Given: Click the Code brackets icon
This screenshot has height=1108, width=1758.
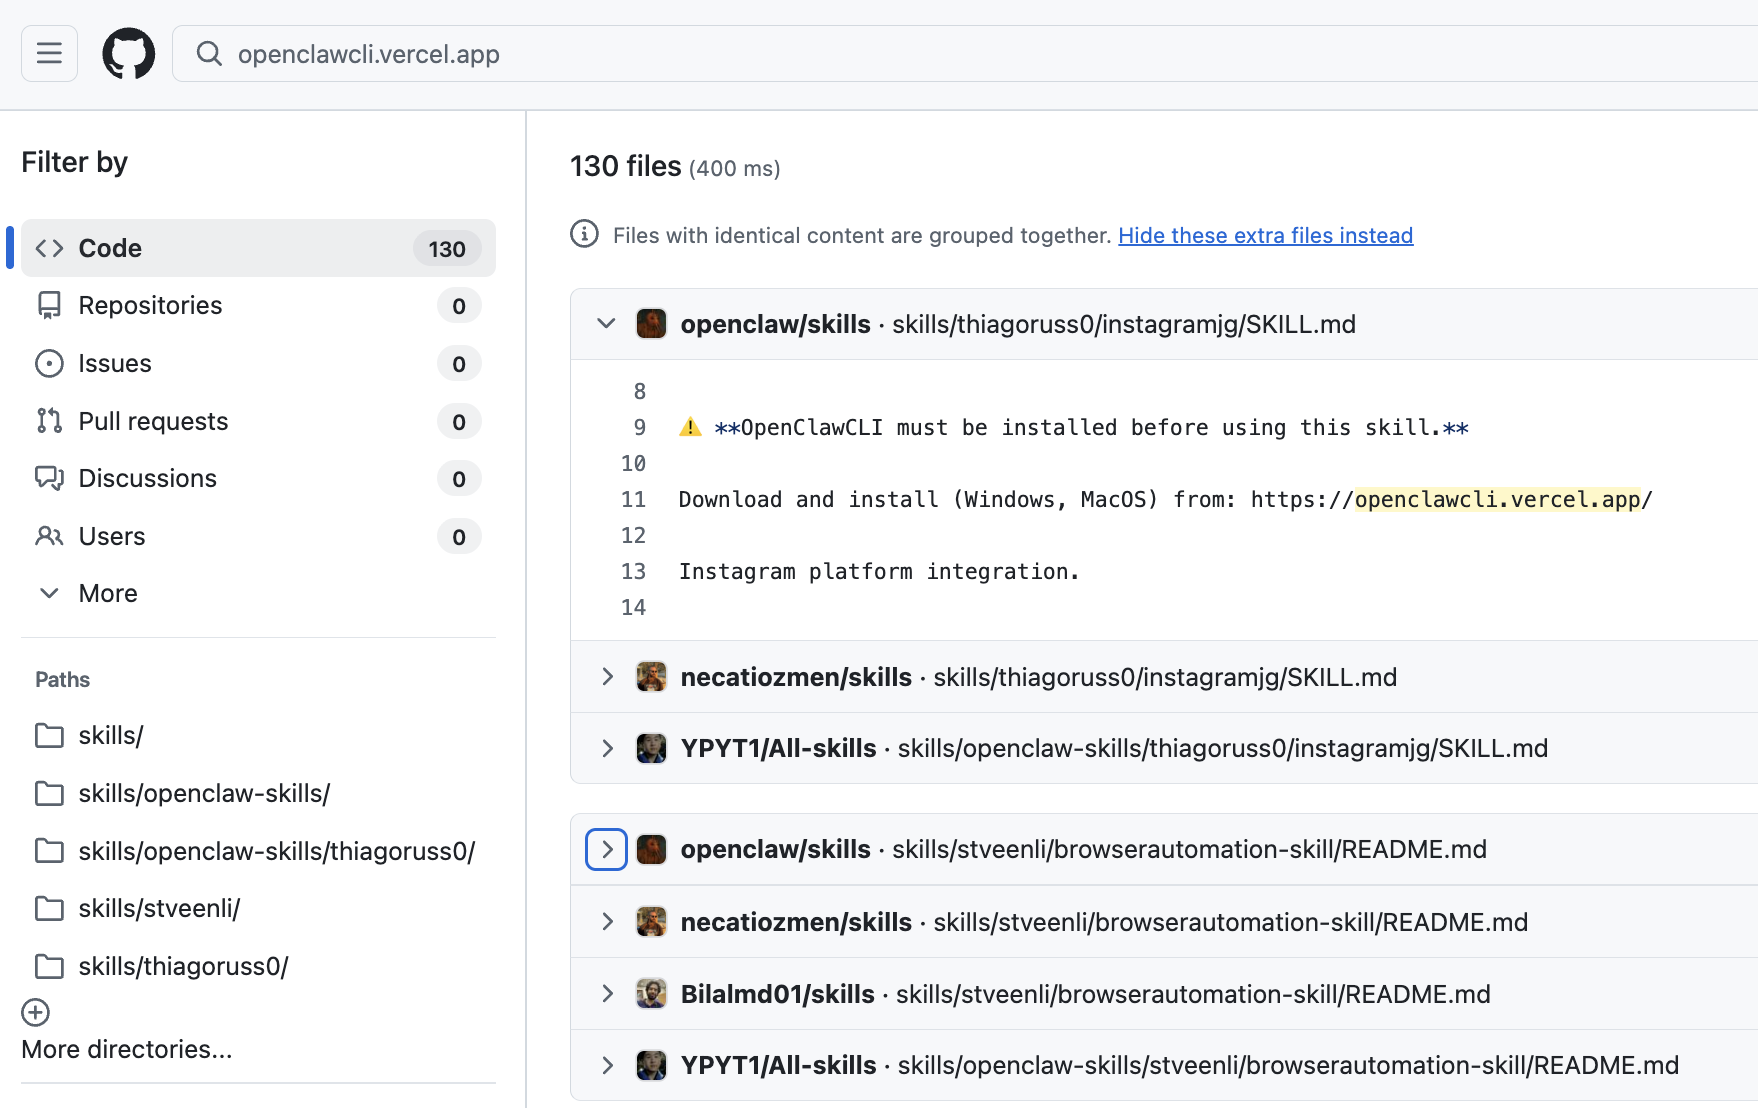Looking at the screenshot, I should click(x=49, y=248).
